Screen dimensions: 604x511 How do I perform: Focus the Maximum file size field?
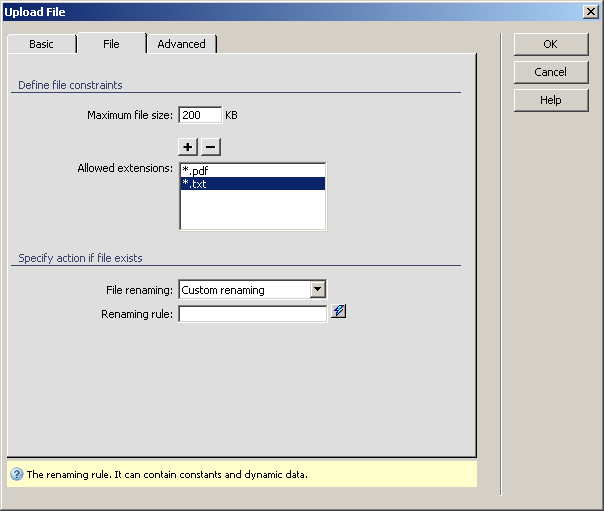199,115
